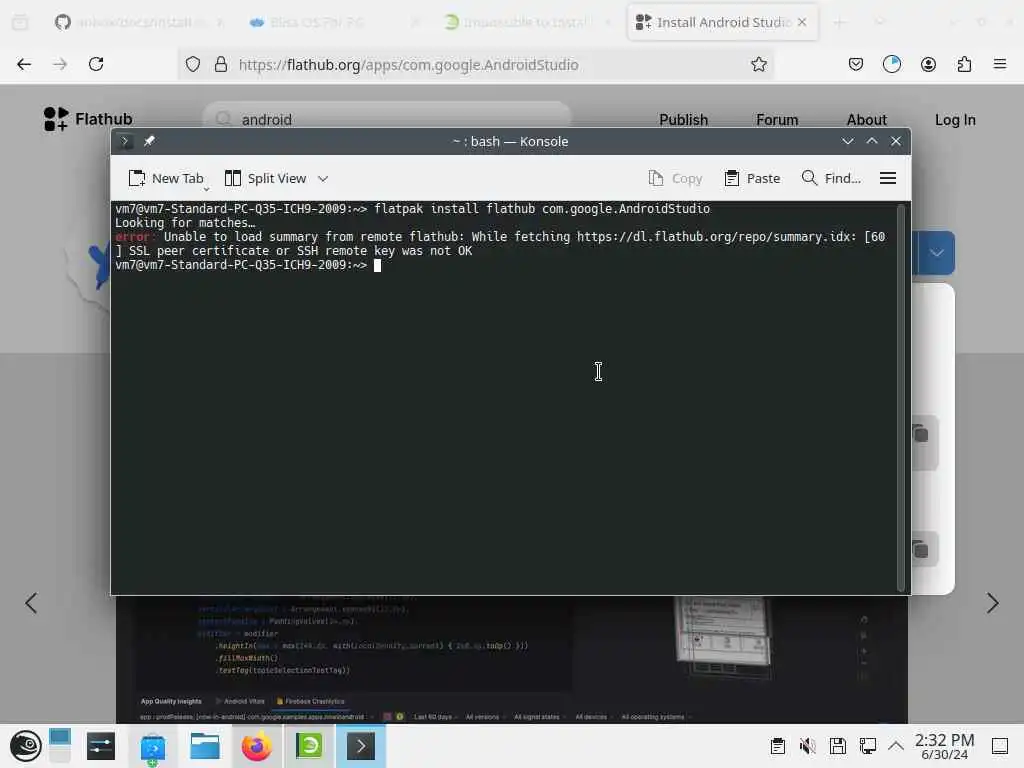The image size is (1024, 768).
Task: Select the Install Android Studio tab
Action: 715,22
